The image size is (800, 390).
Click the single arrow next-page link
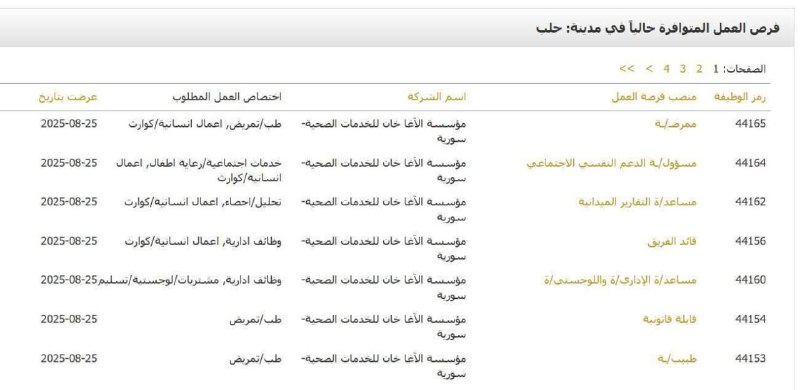(649, 68)
